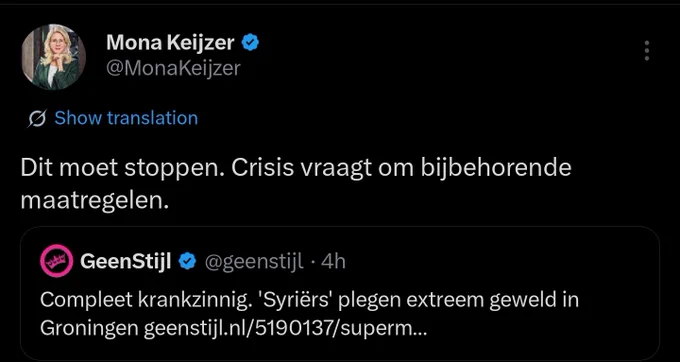Open the three-dot more options menu
The width and height of the screenshot is (680, 362).
[x=647, y=51]
